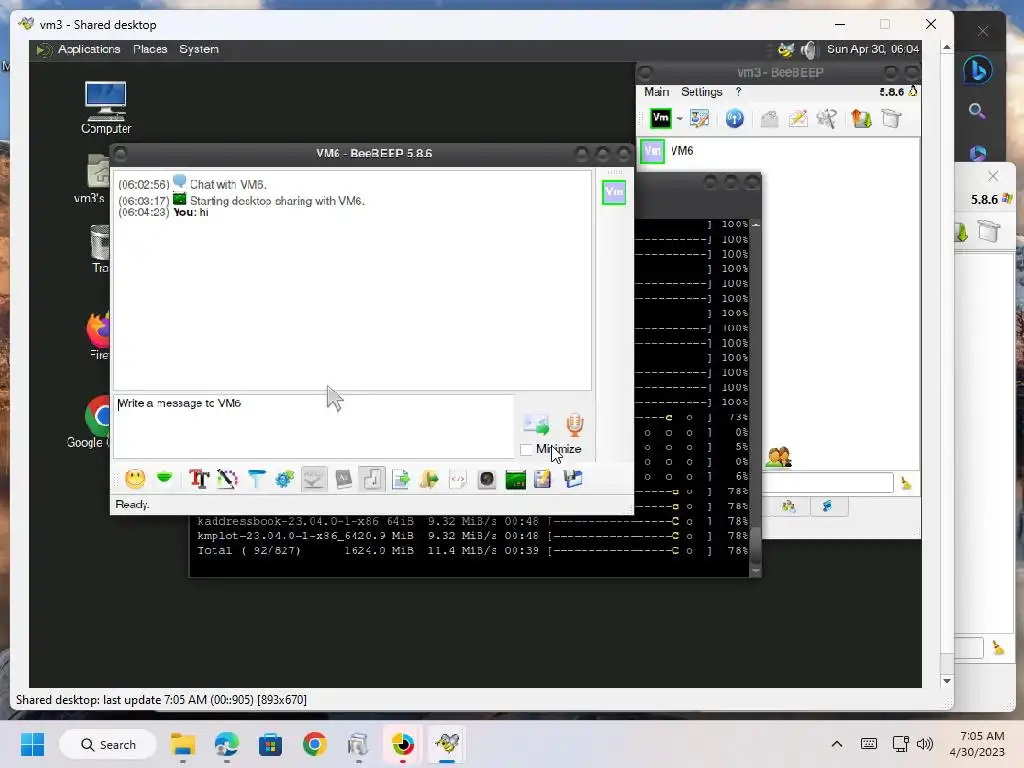Open Windows Start menu
Image resolution: width=1024 pixels, height=768 pixels.
32,744
